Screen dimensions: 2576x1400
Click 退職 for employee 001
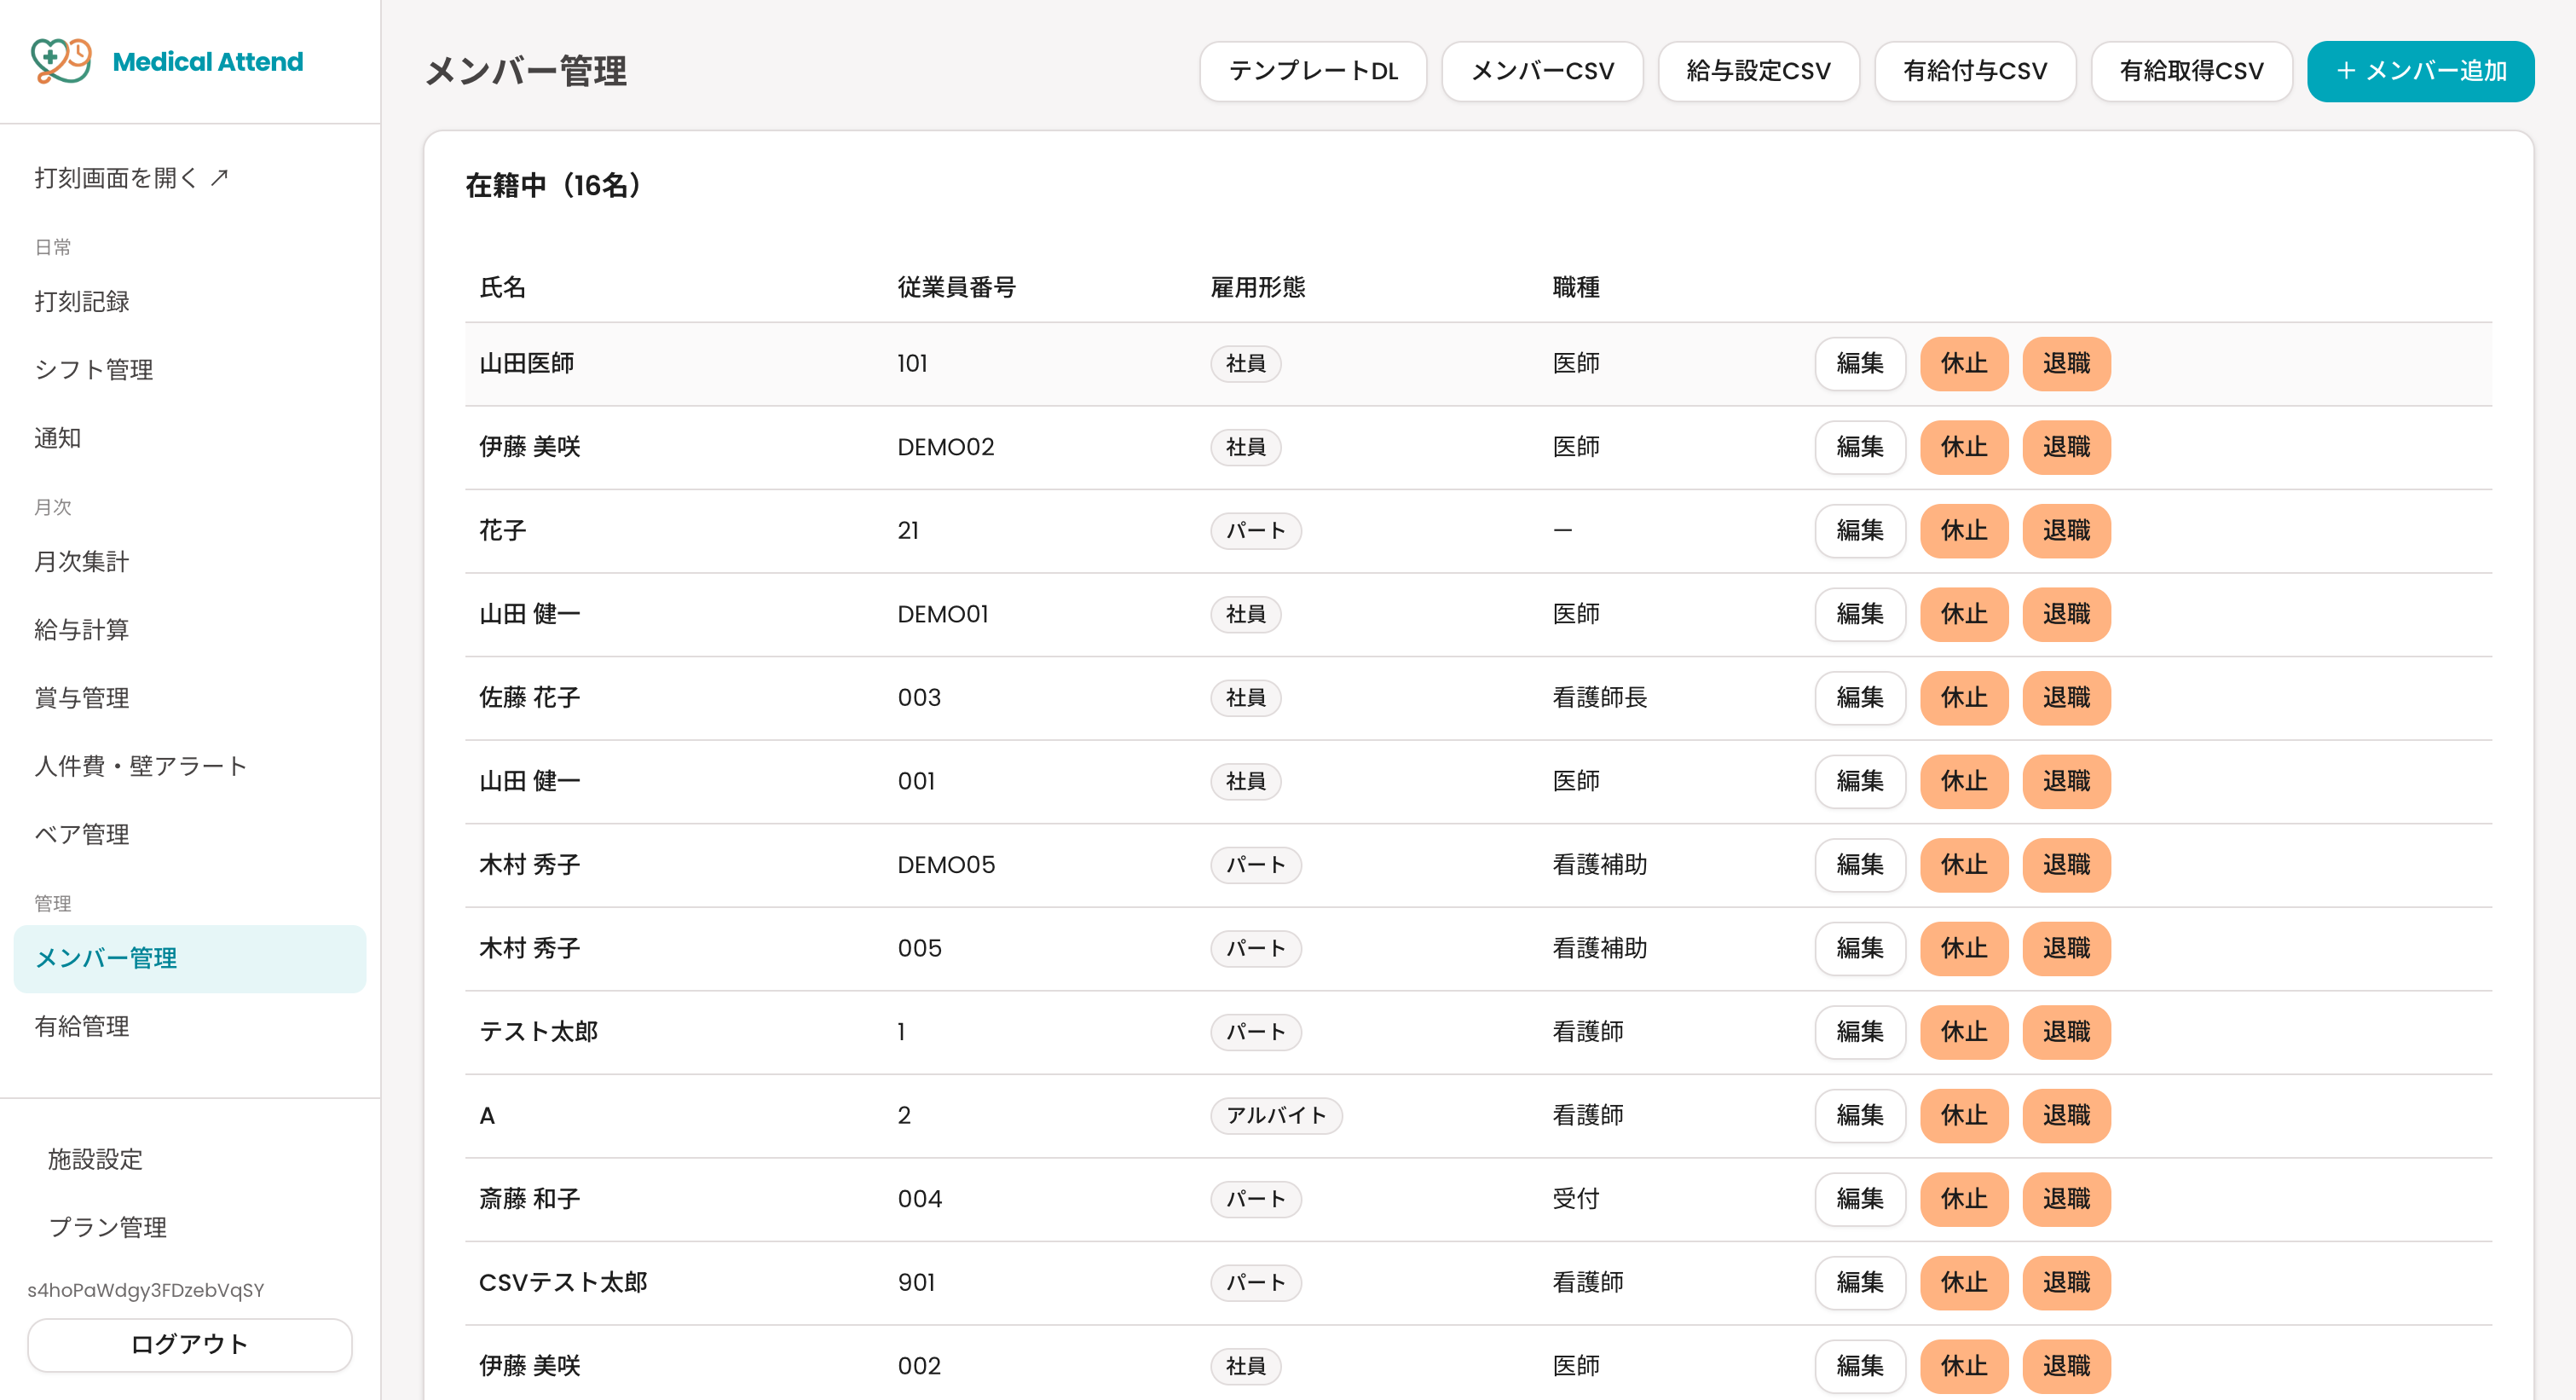click(2066, 781)
